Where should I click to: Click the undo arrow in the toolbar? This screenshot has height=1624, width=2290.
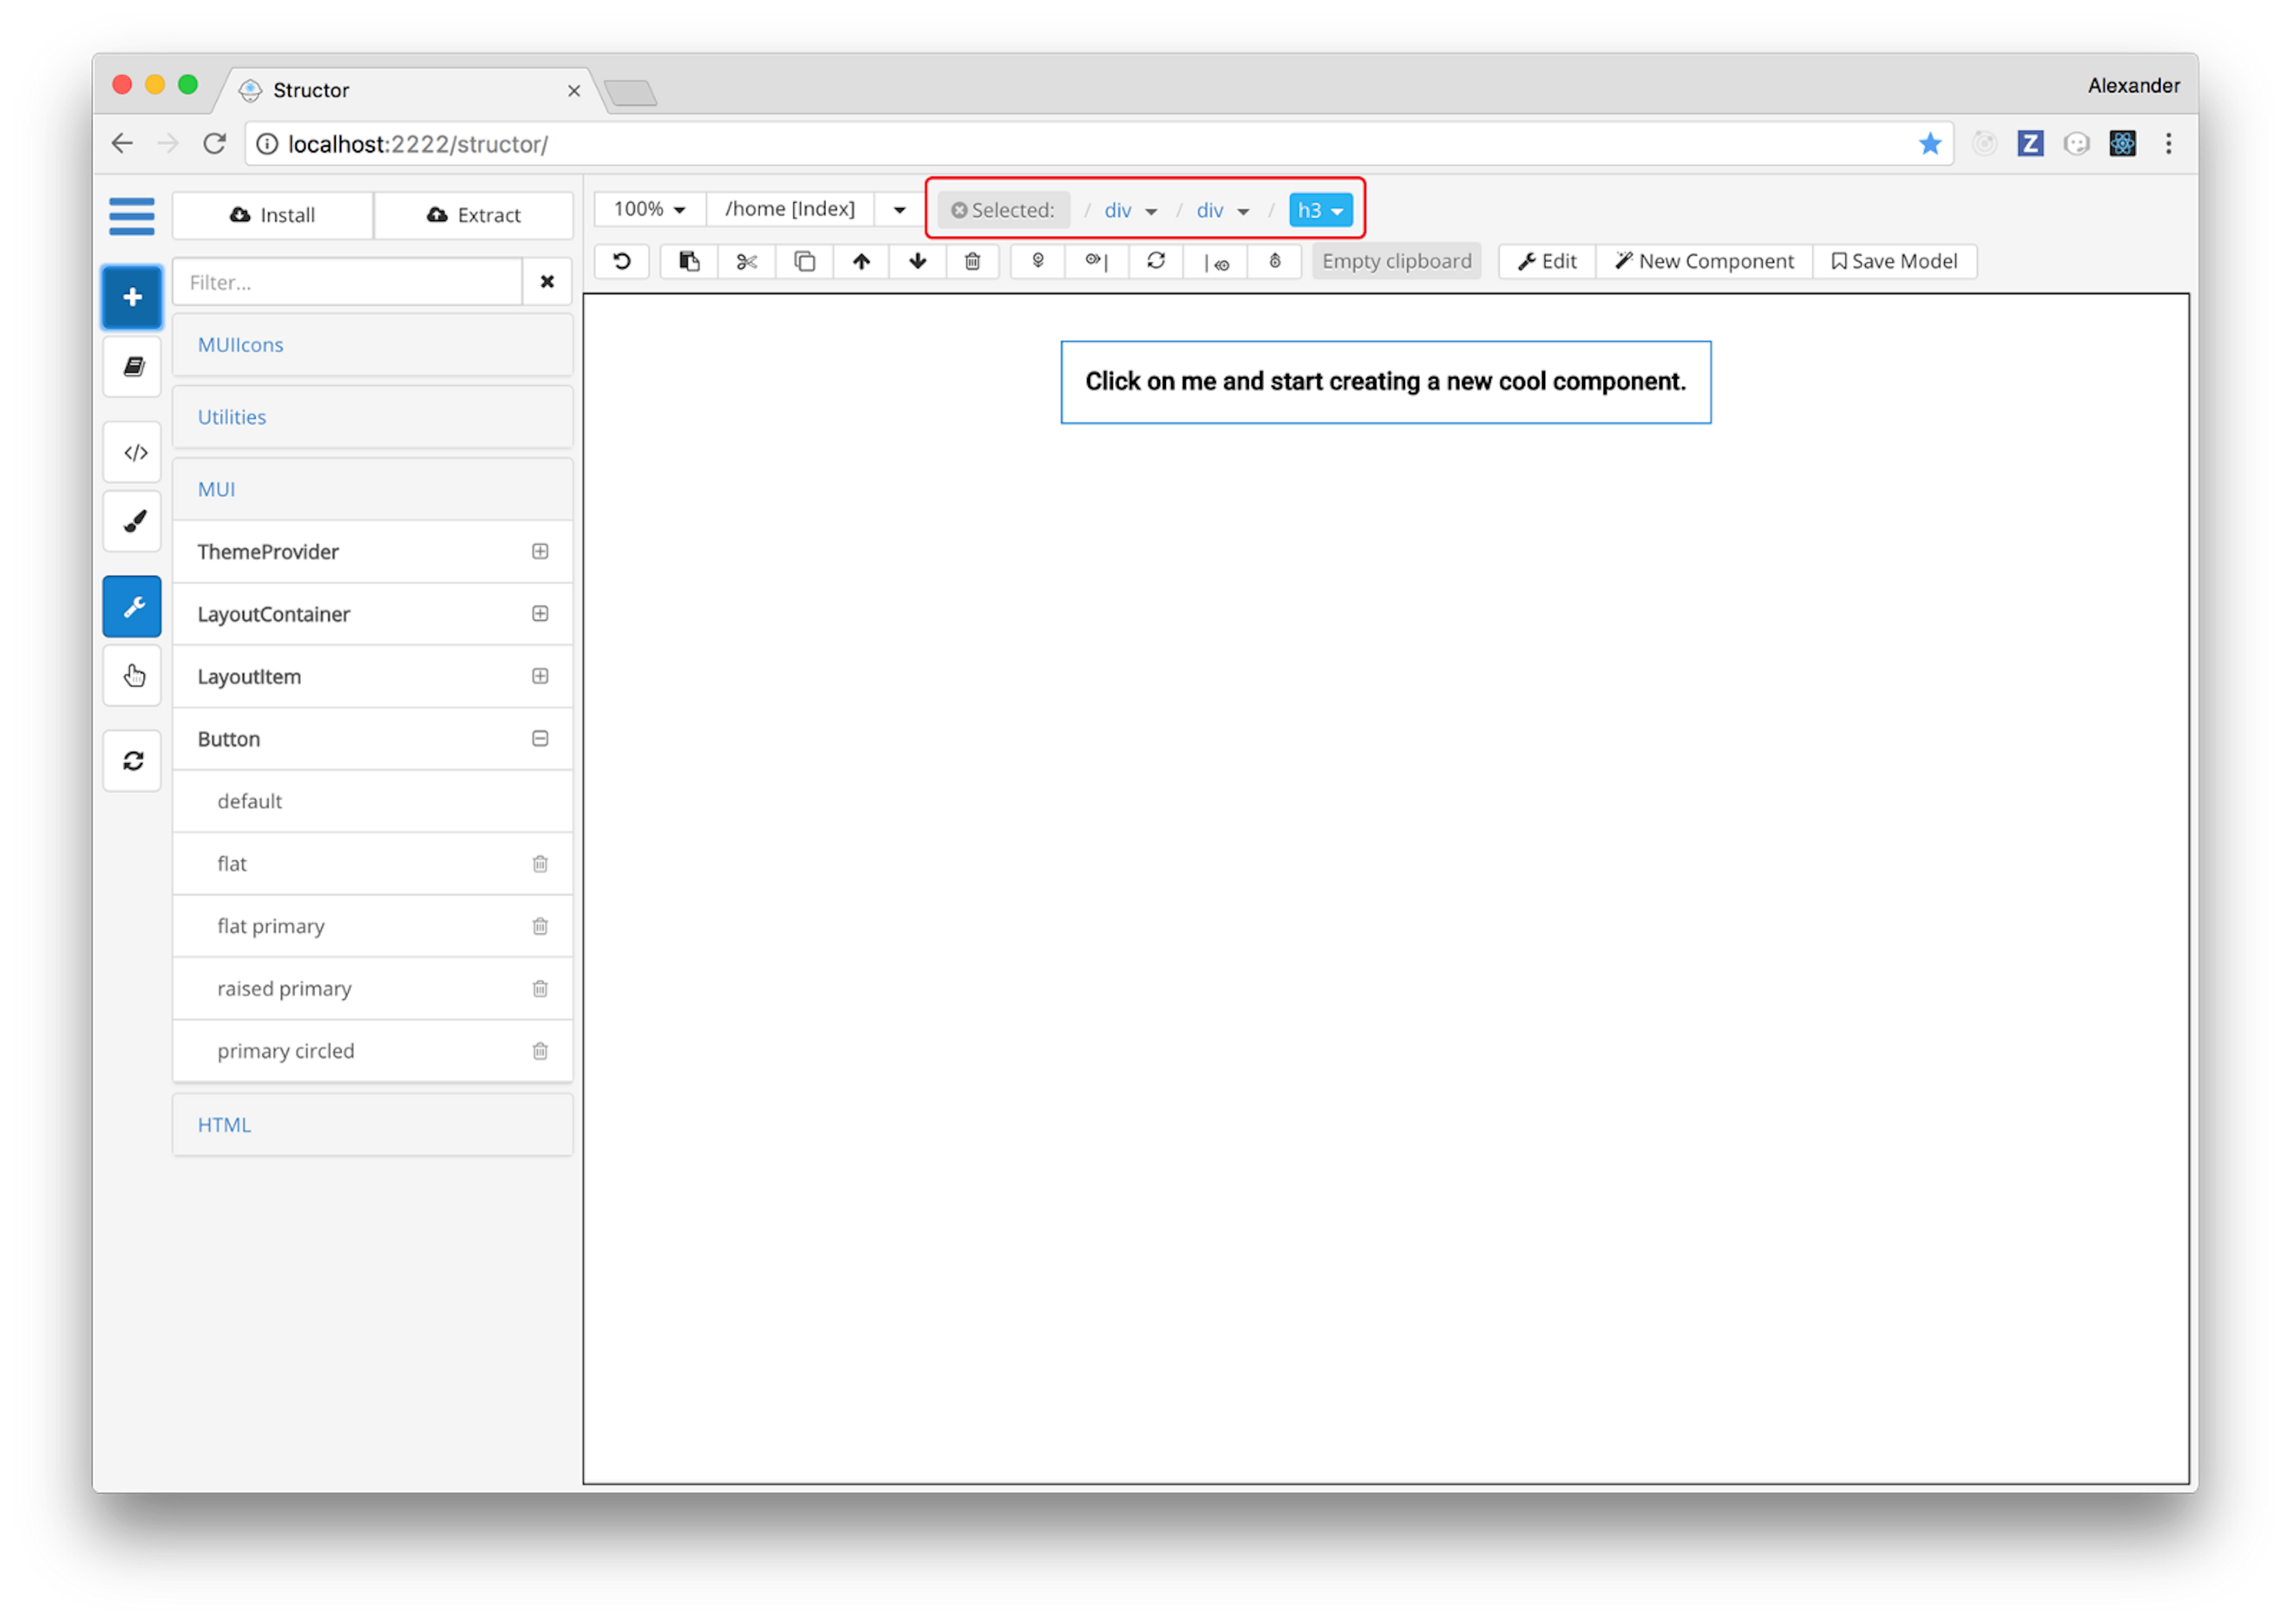[621, 261]
